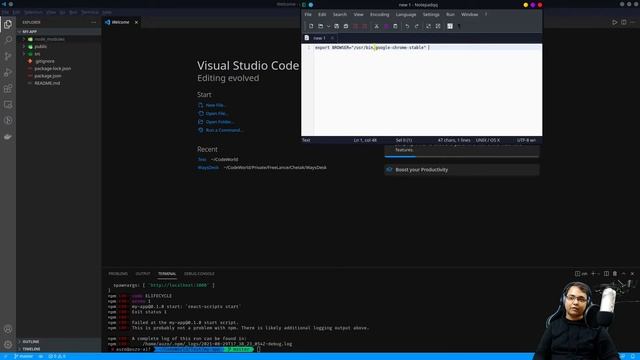This screenshot has height=360, width=640.
Task: Open Boost your Productivity walkthrough
Action: coord(462,170)
